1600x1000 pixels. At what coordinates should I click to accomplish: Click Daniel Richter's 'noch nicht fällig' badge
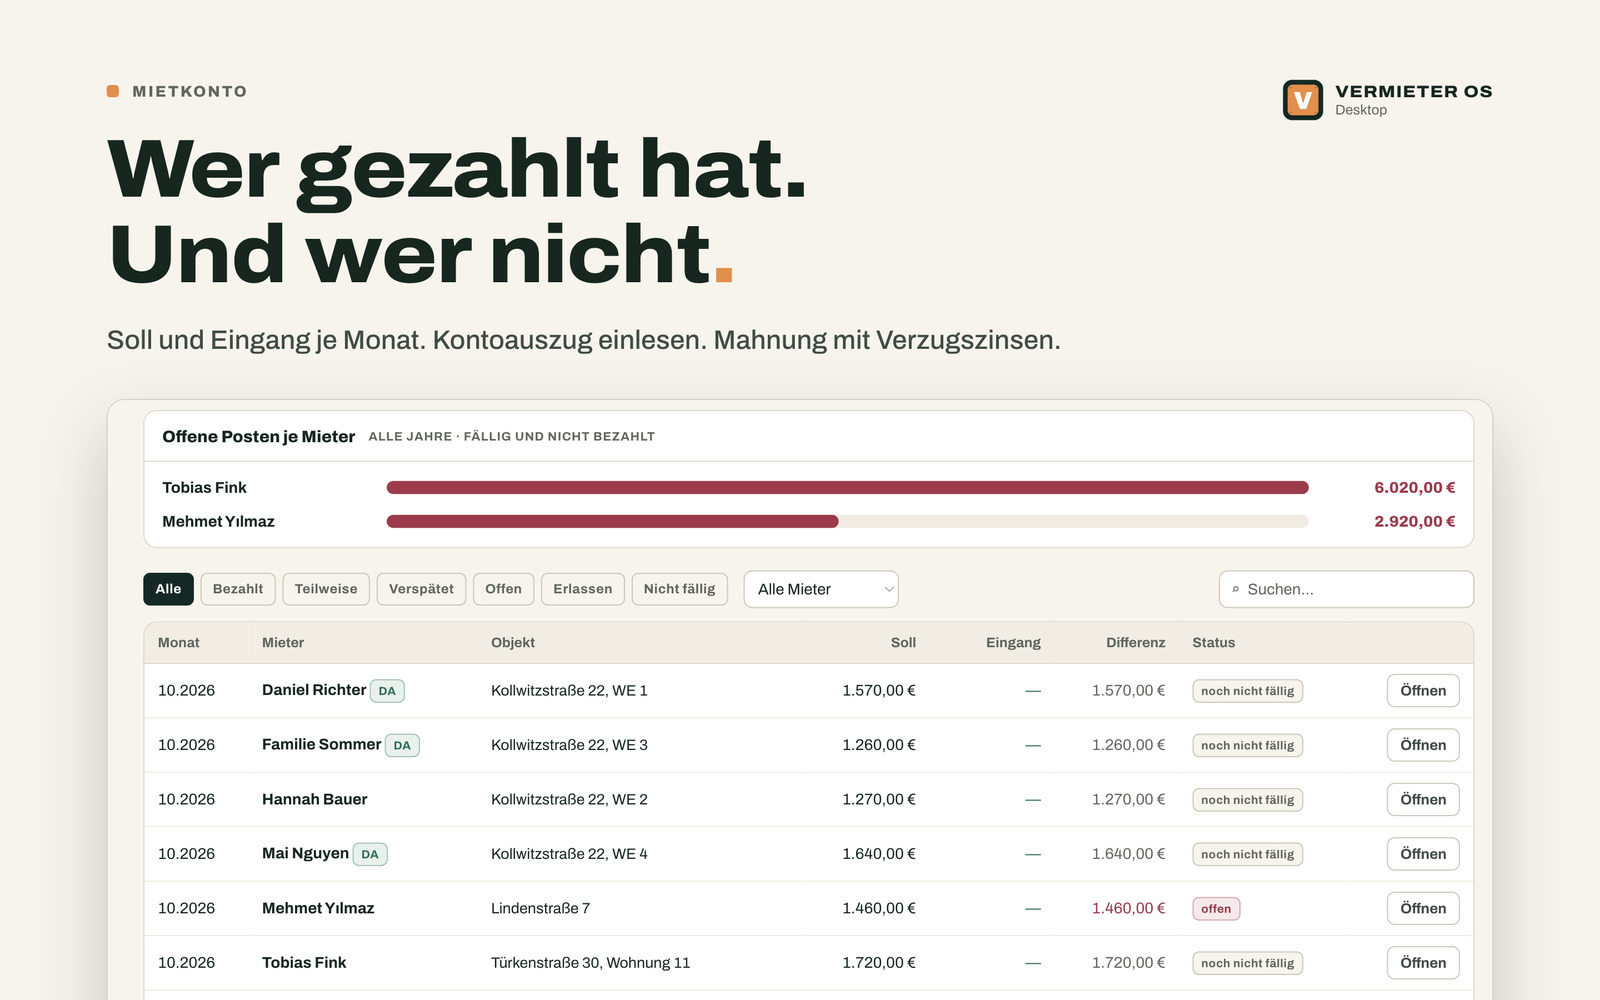pyautogui.click(x=1247, y=691)
